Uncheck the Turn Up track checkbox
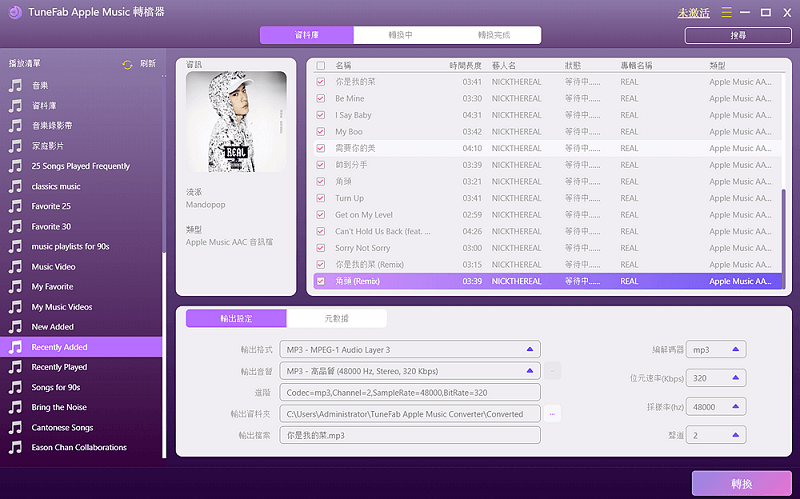 (320, 198)
